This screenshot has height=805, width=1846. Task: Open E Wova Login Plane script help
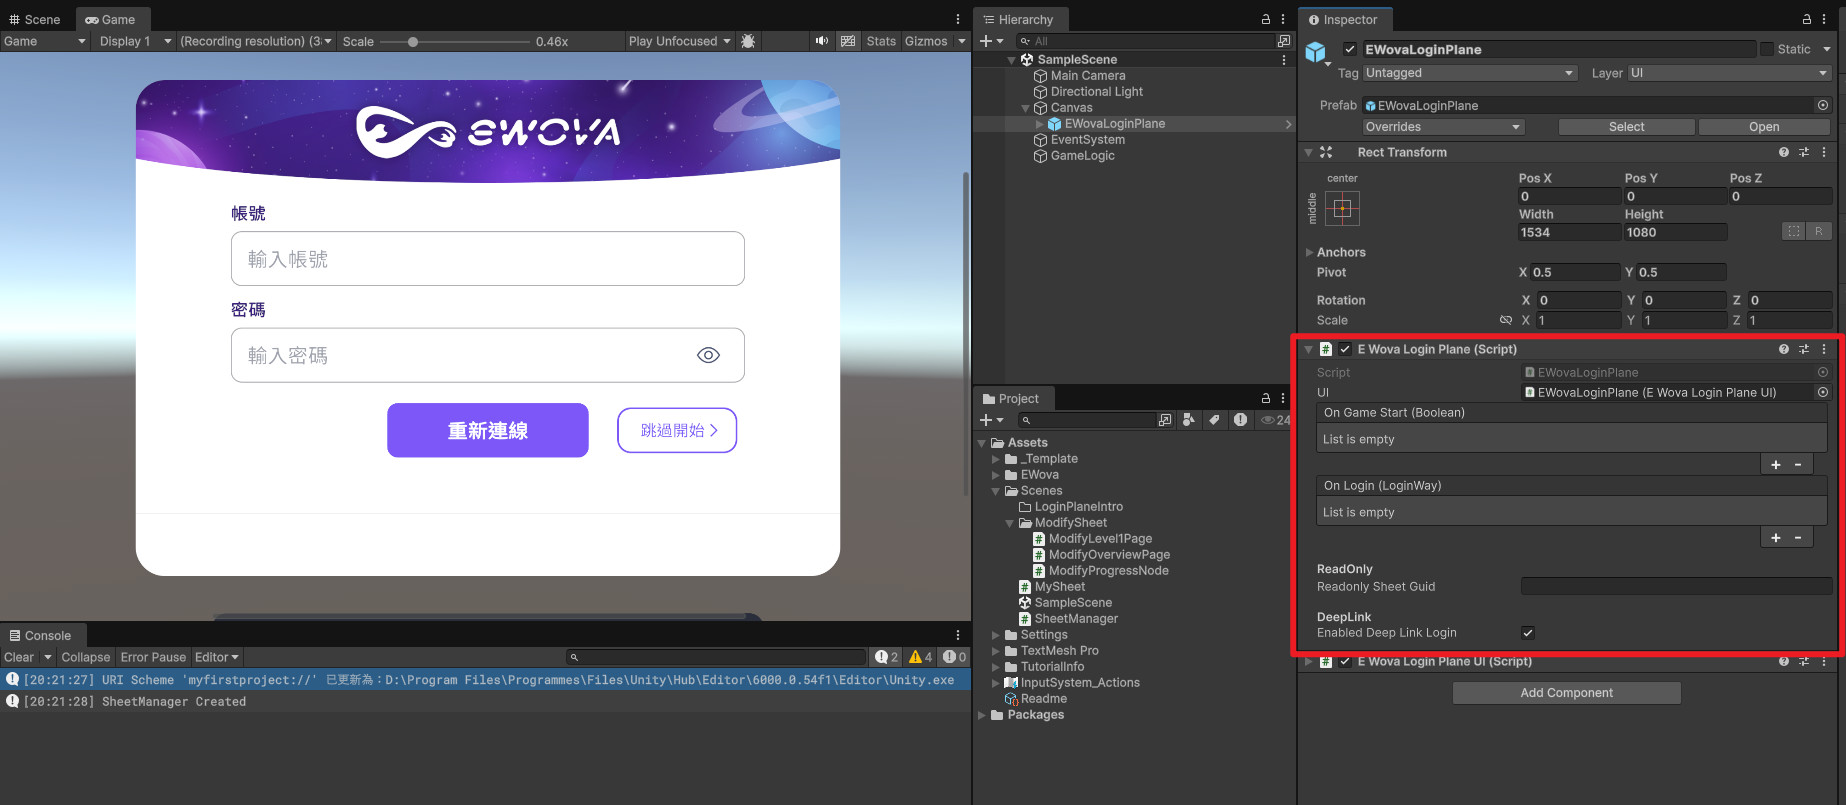(1784, 349)
